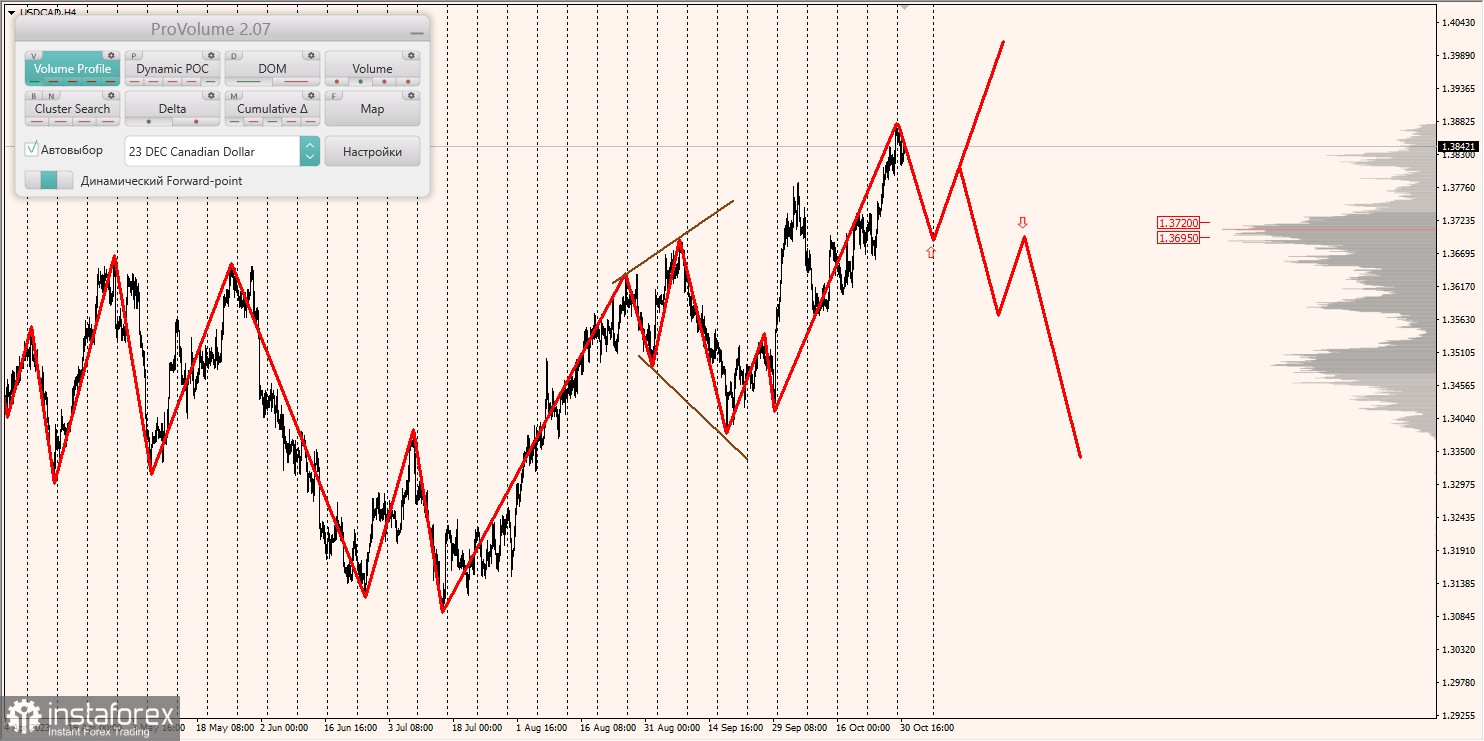The width and height of the screenshot is (1484, 741).
Task: Turn on the Volume module
Action: coord(372,69)
